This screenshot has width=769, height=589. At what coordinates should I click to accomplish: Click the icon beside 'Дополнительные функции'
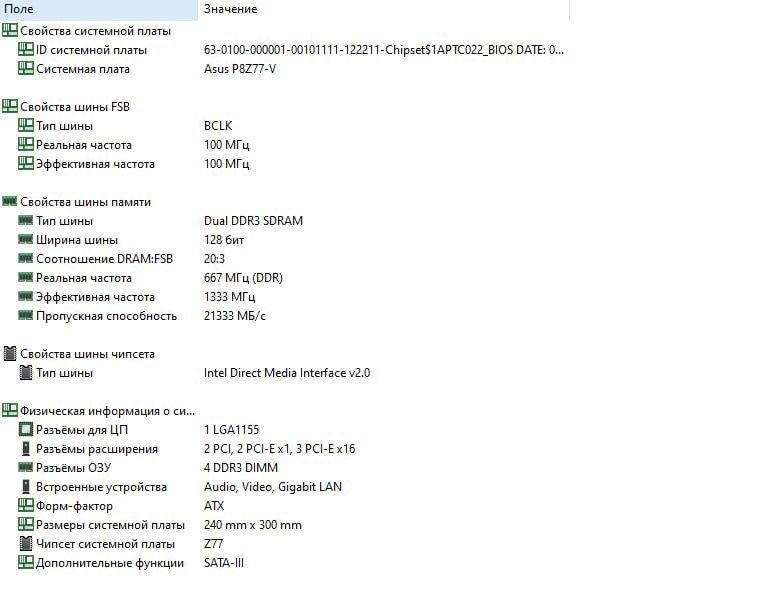pyautogui.click(x=26, y=563)
